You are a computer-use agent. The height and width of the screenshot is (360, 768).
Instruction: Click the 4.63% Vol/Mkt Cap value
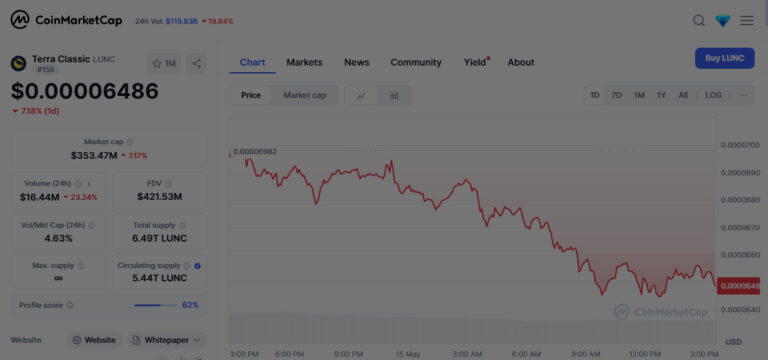point(58,239)
